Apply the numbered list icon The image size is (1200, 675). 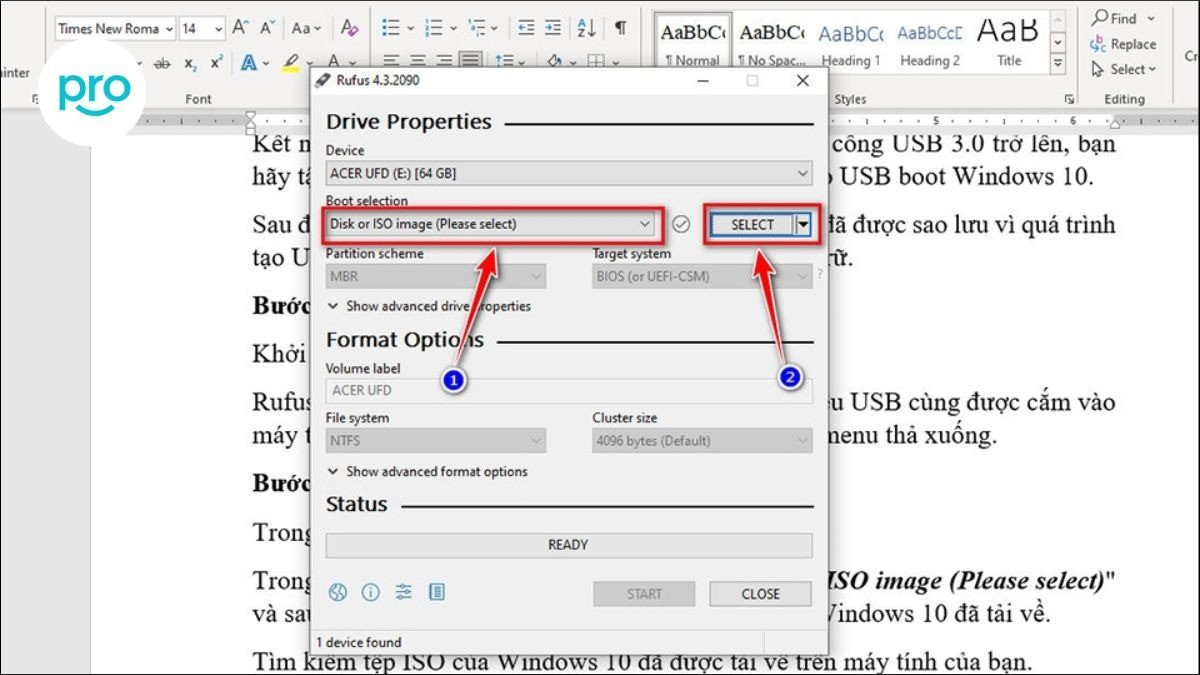[x=435, y=27]
